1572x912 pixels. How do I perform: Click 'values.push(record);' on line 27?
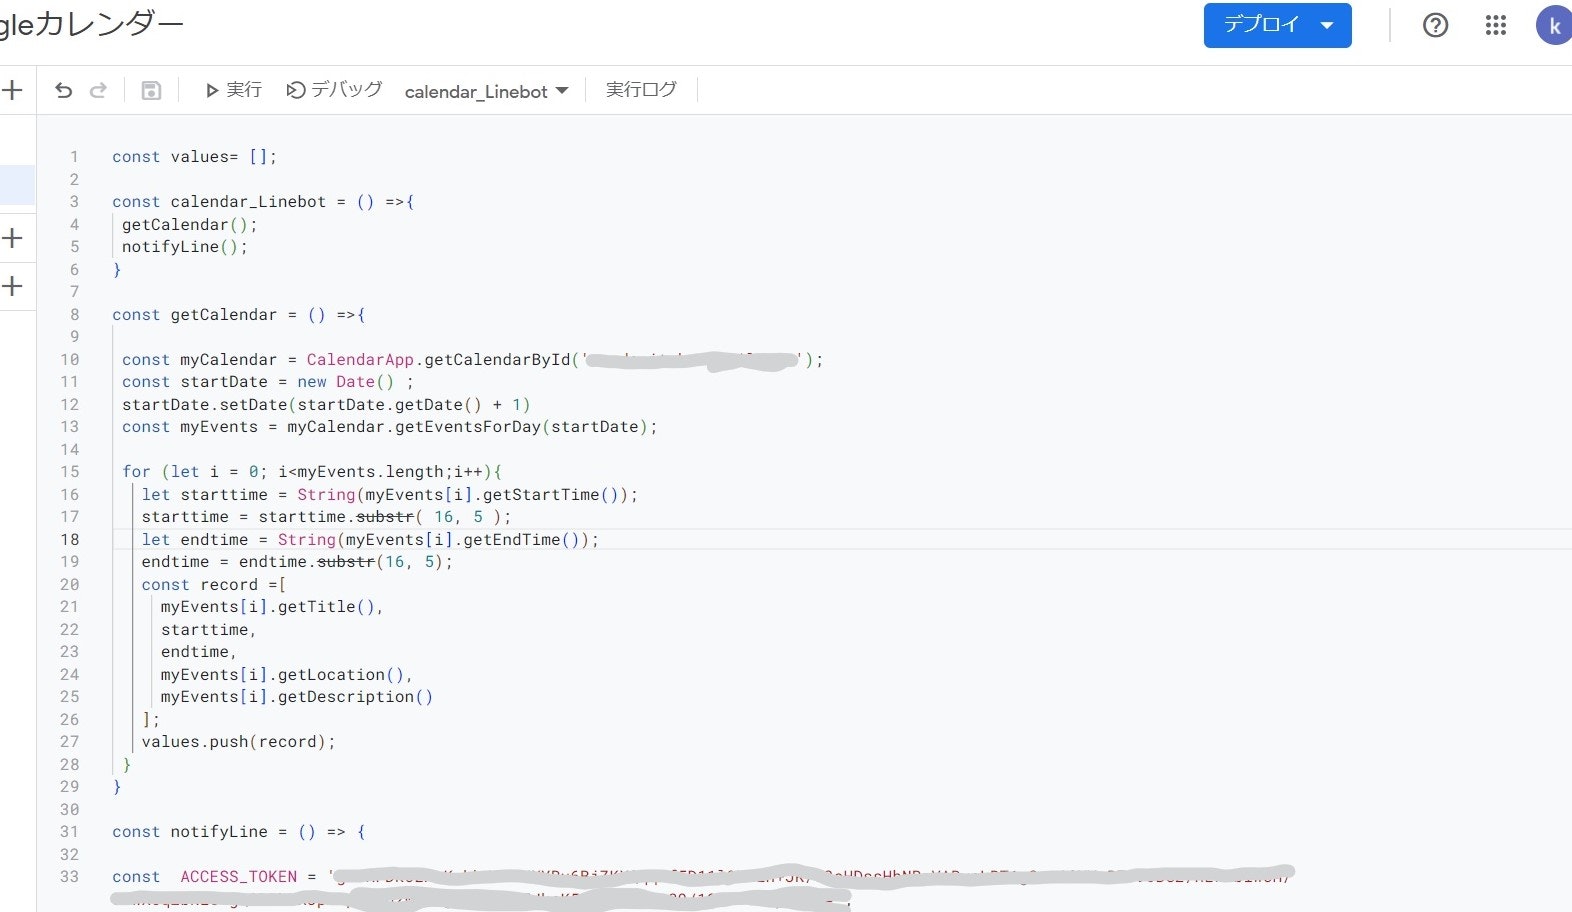pyautogui.click(x=239, y=742)
